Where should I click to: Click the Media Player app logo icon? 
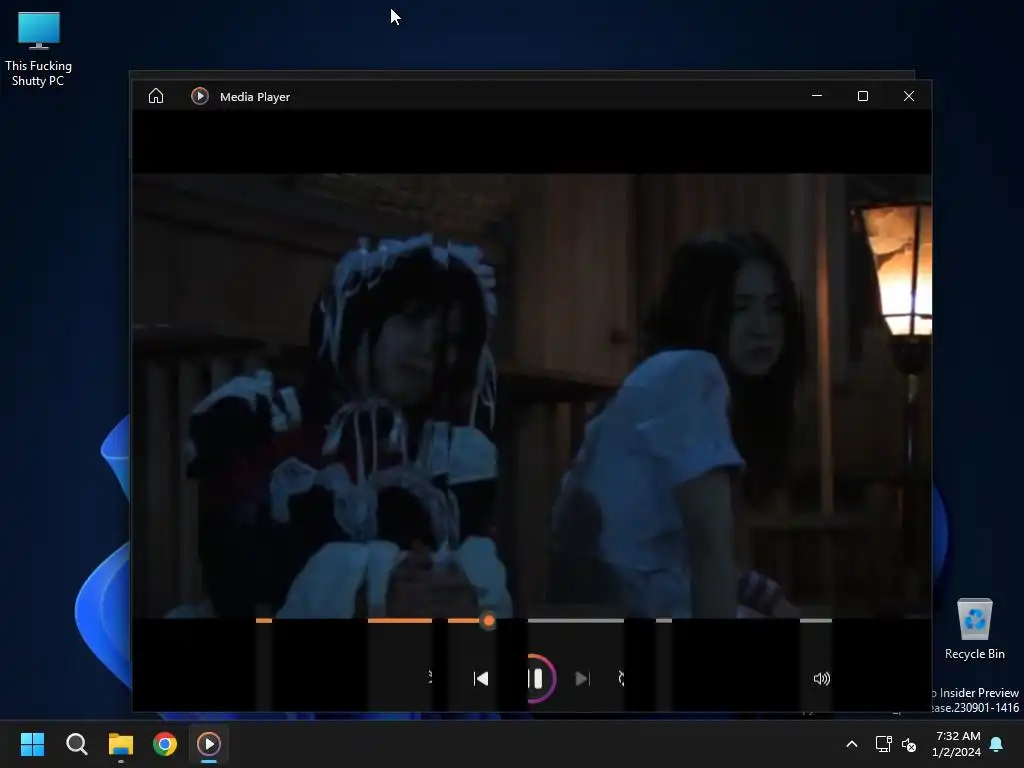[200, 96]
